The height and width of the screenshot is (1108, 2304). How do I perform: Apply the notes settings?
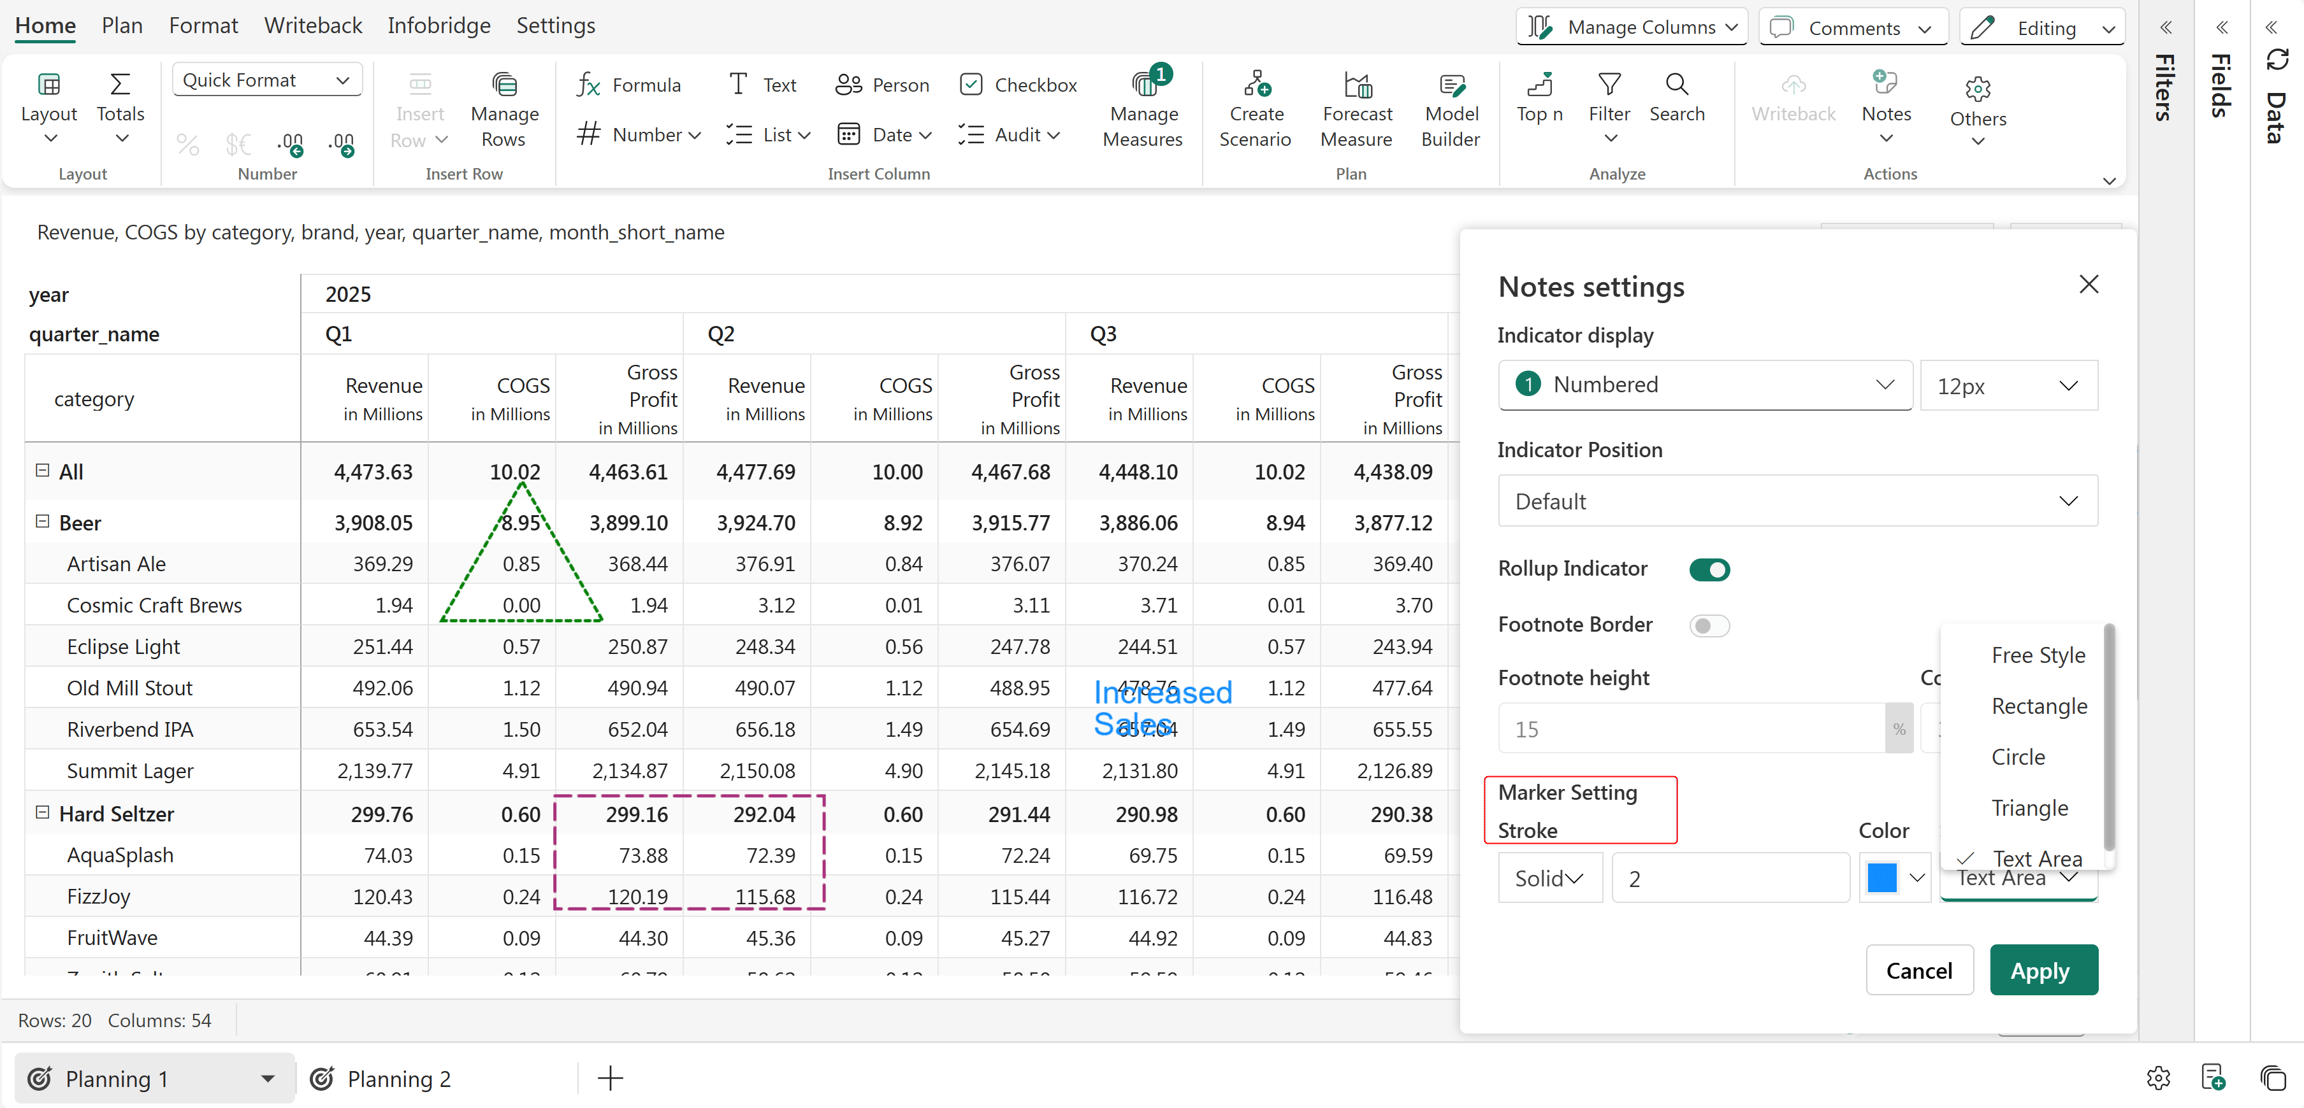[2043, 970]
